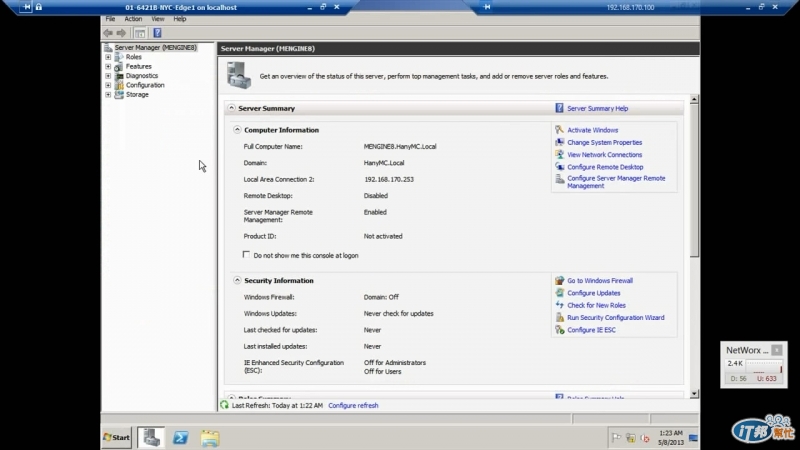This screenshot has height=450, width=800.
Task: Open Server Summary Help link
Action: click(597, 109)
